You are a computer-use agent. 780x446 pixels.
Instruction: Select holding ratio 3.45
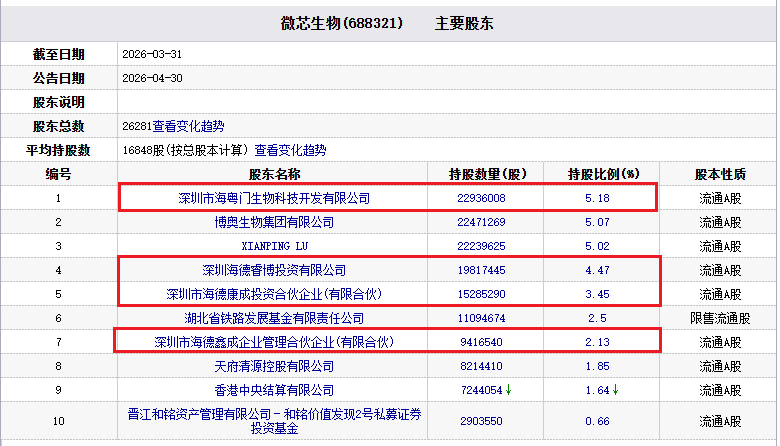597,294
